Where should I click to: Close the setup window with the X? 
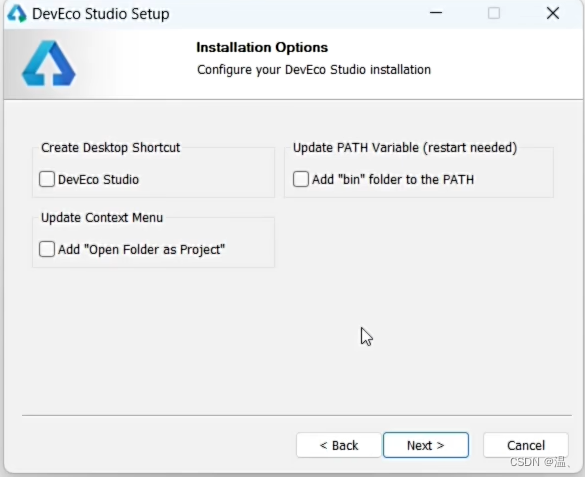point(553,13)
